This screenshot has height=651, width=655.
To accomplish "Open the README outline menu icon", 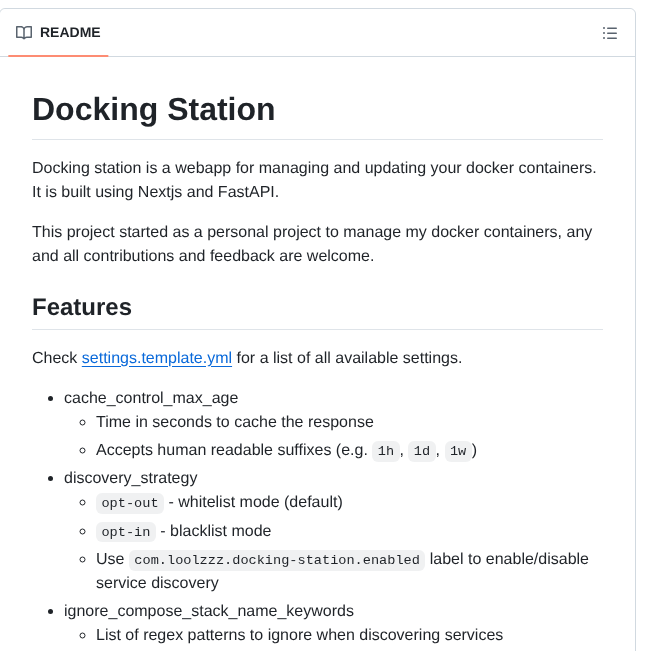I will pos(610,33).
